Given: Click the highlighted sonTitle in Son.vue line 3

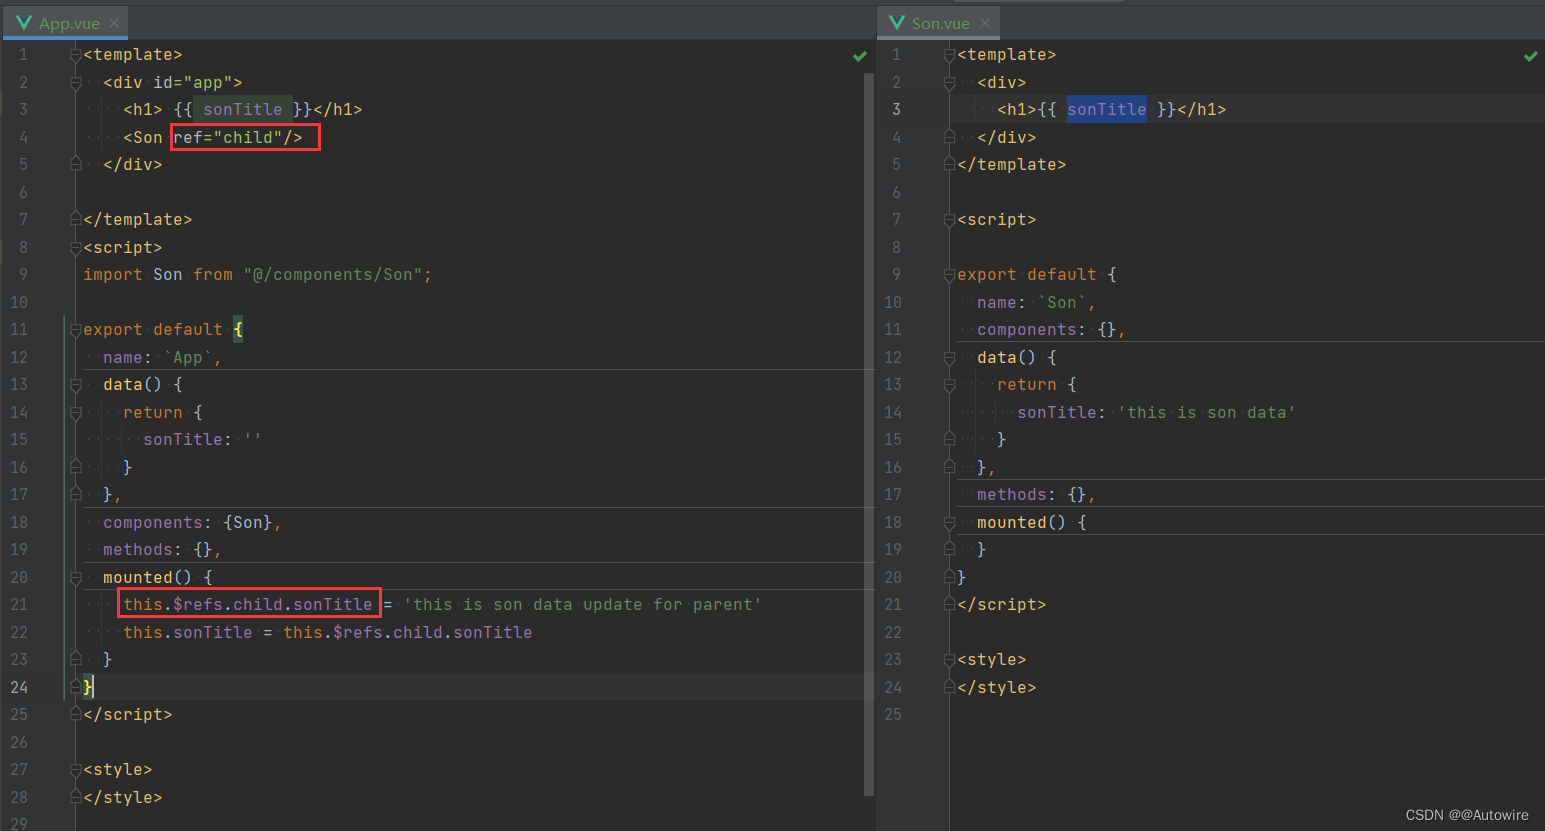Looking at the screenshot, I should (x=1106, y=110).
